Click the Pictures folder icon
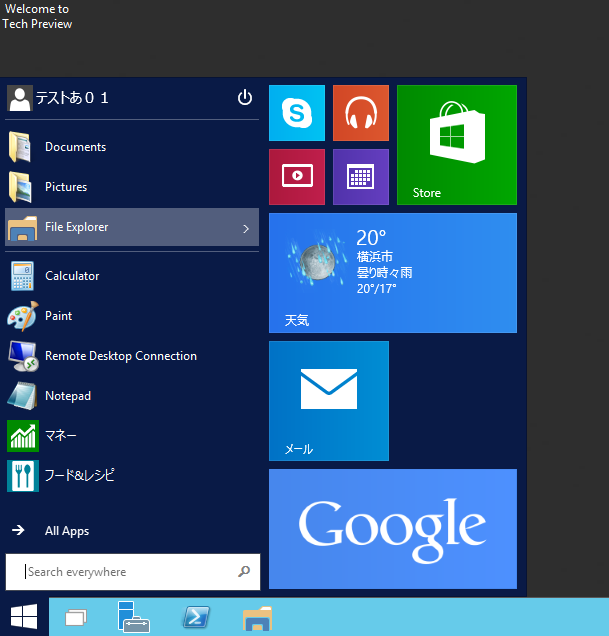This screenshot has height=636, width=609. (x=20, y=187)
